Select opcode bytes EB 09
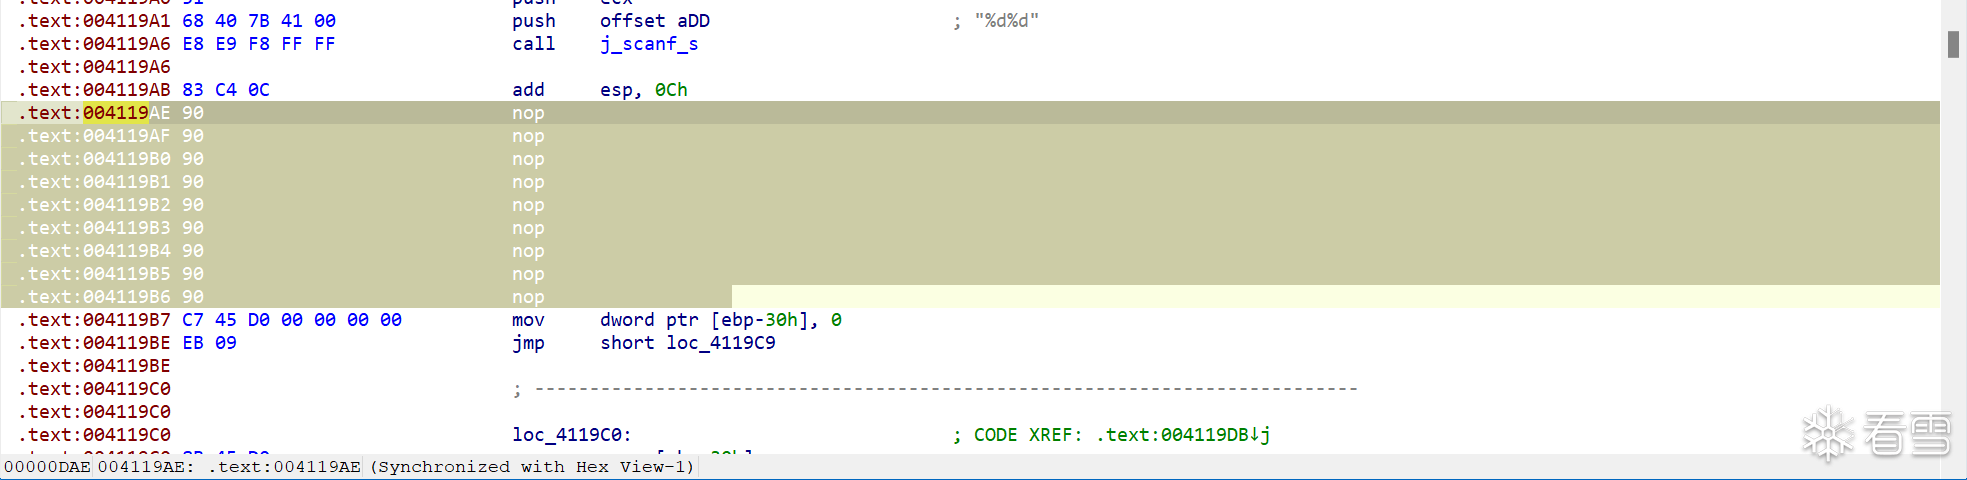Viewport: 1967px width, 480px height. click(x=210, y=343)
